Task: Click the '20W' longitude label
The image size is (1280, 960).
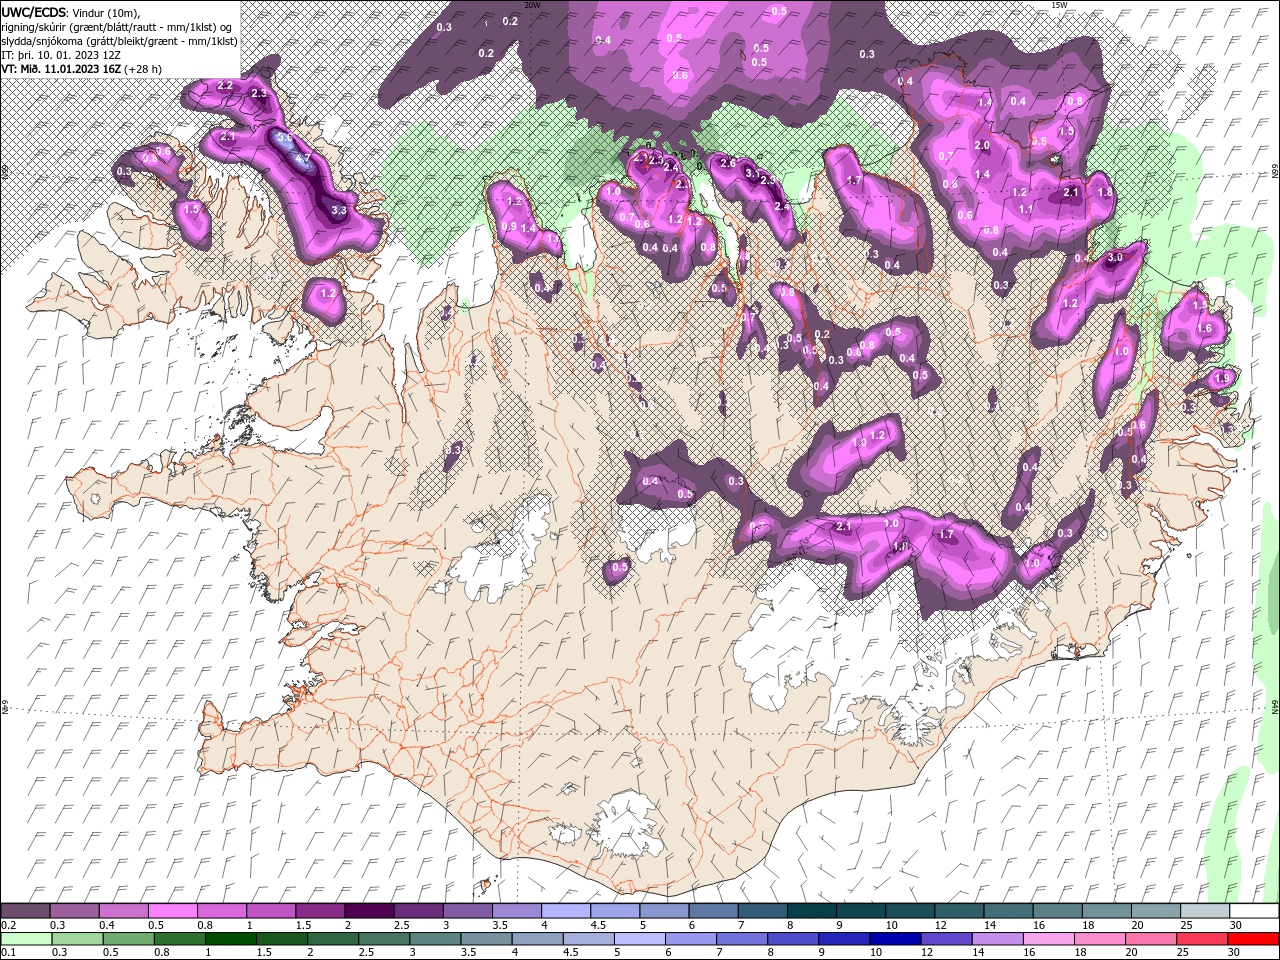Action: 532,5
